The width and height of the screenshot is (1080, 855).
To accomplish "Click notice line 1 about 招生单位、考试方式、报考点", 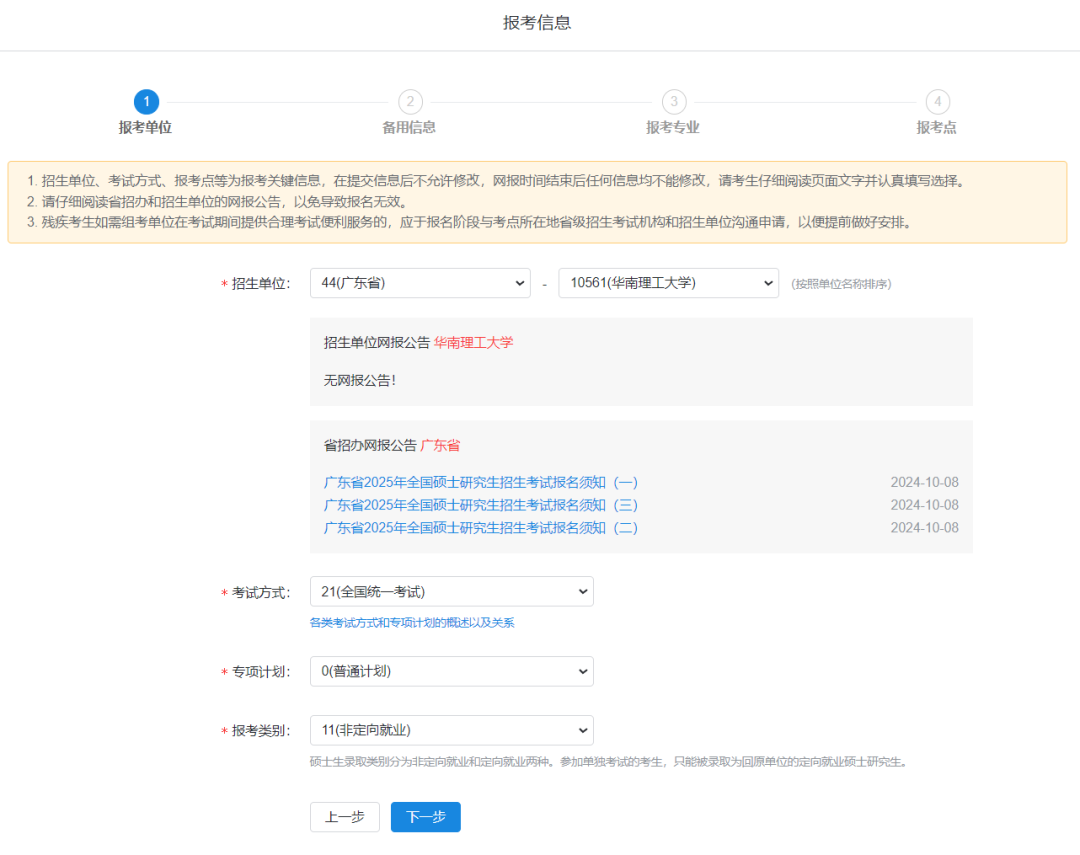I will click(x=498, y=181).
